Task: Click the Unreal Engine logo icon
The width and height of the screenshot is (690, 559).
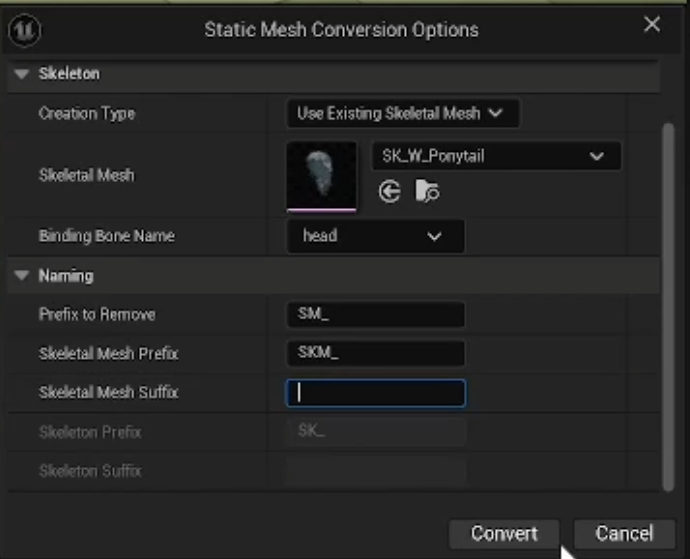Action: point(23,28)
